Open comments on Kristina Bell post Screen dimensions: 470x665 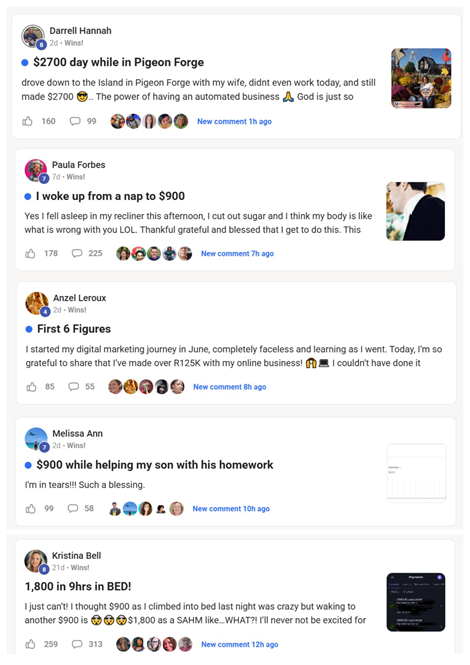[77, 644]
